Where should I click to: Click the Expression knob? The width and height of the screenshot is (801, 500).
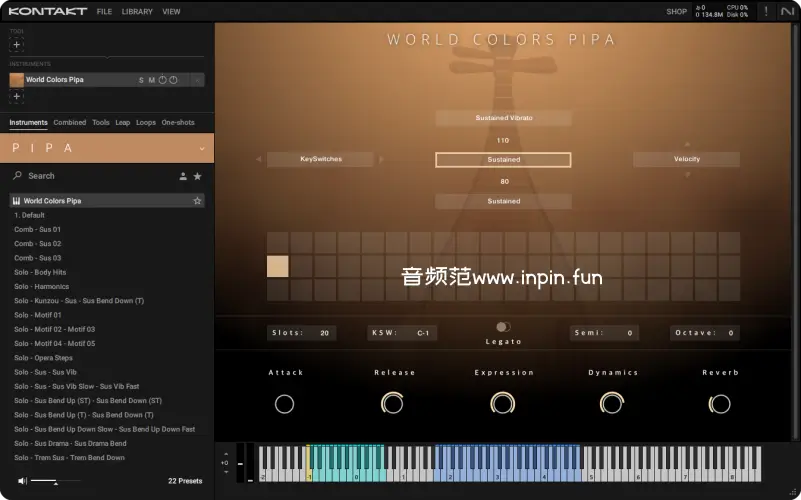(x=503, y=403)
